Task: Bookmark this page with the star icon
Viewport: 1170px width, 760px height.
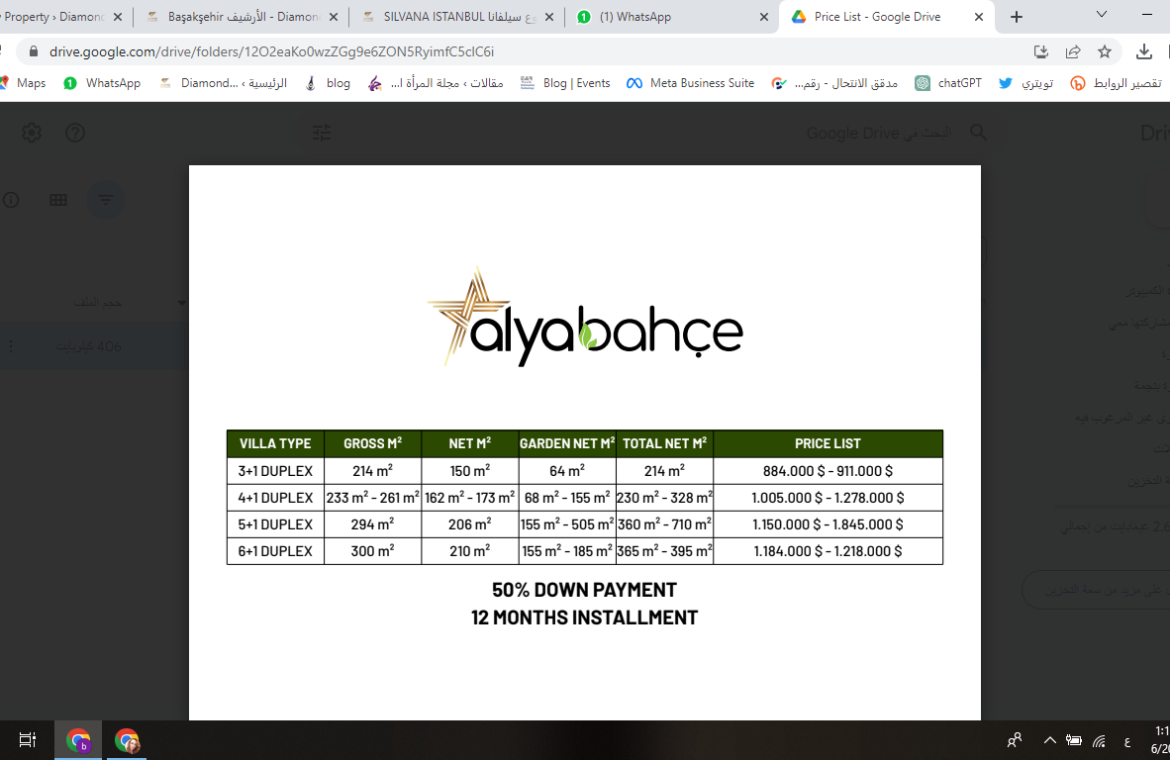Action: point(1104,51)
